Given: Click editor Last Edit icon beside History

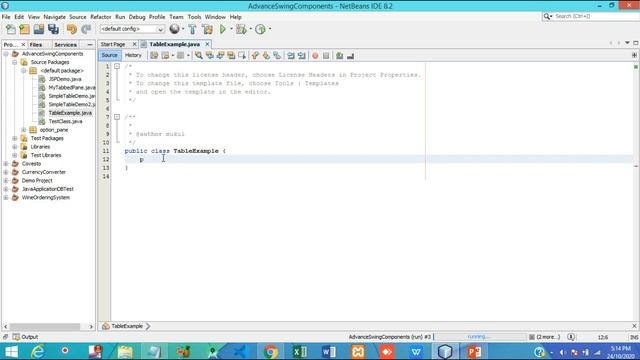Looking at the screenshot, I should 154,56.
